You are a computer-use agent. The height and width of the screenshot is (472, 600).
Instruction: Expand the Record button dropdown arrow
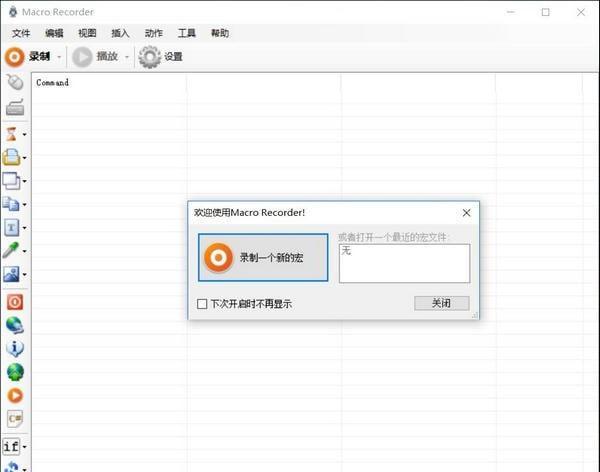[59, 57]
